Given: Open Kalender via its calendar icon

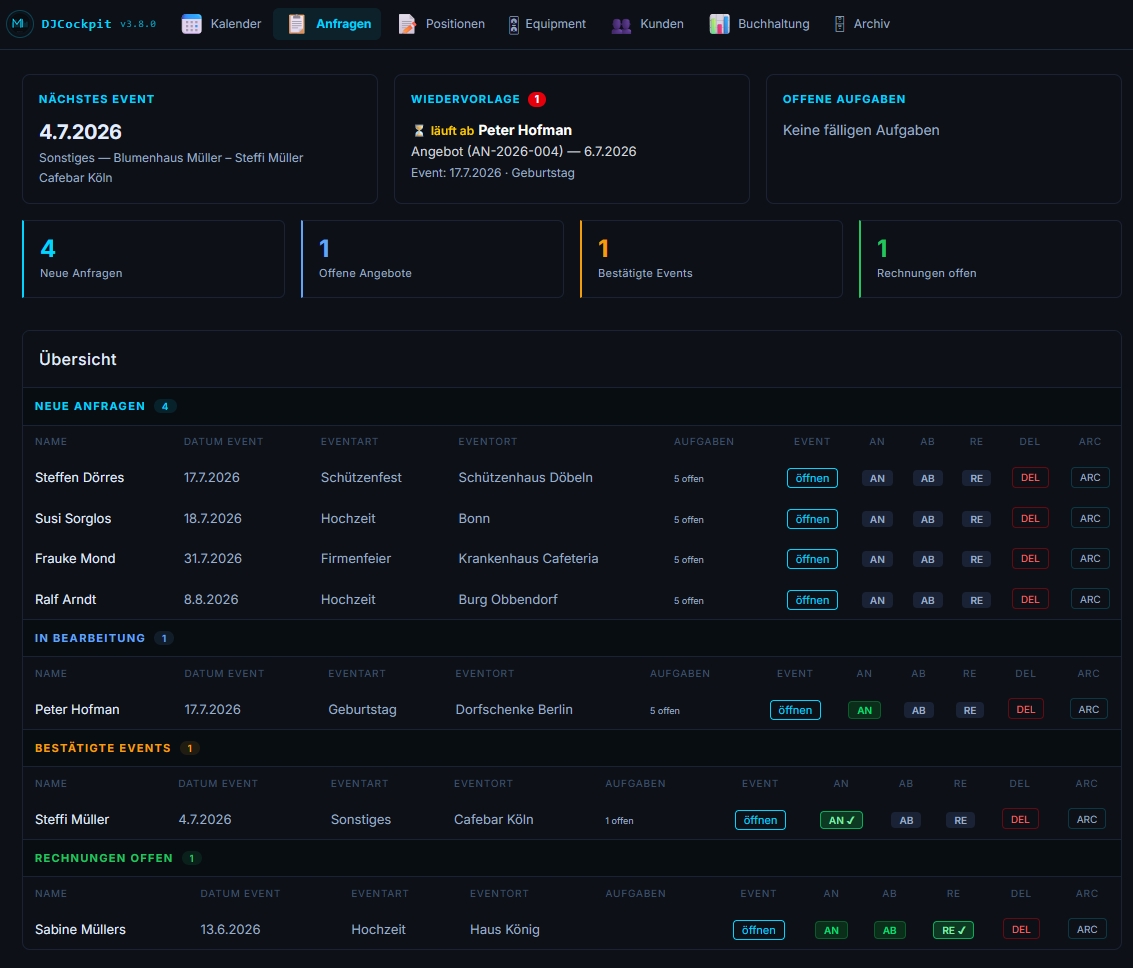Looking at the screenshot, I should 191,24.
